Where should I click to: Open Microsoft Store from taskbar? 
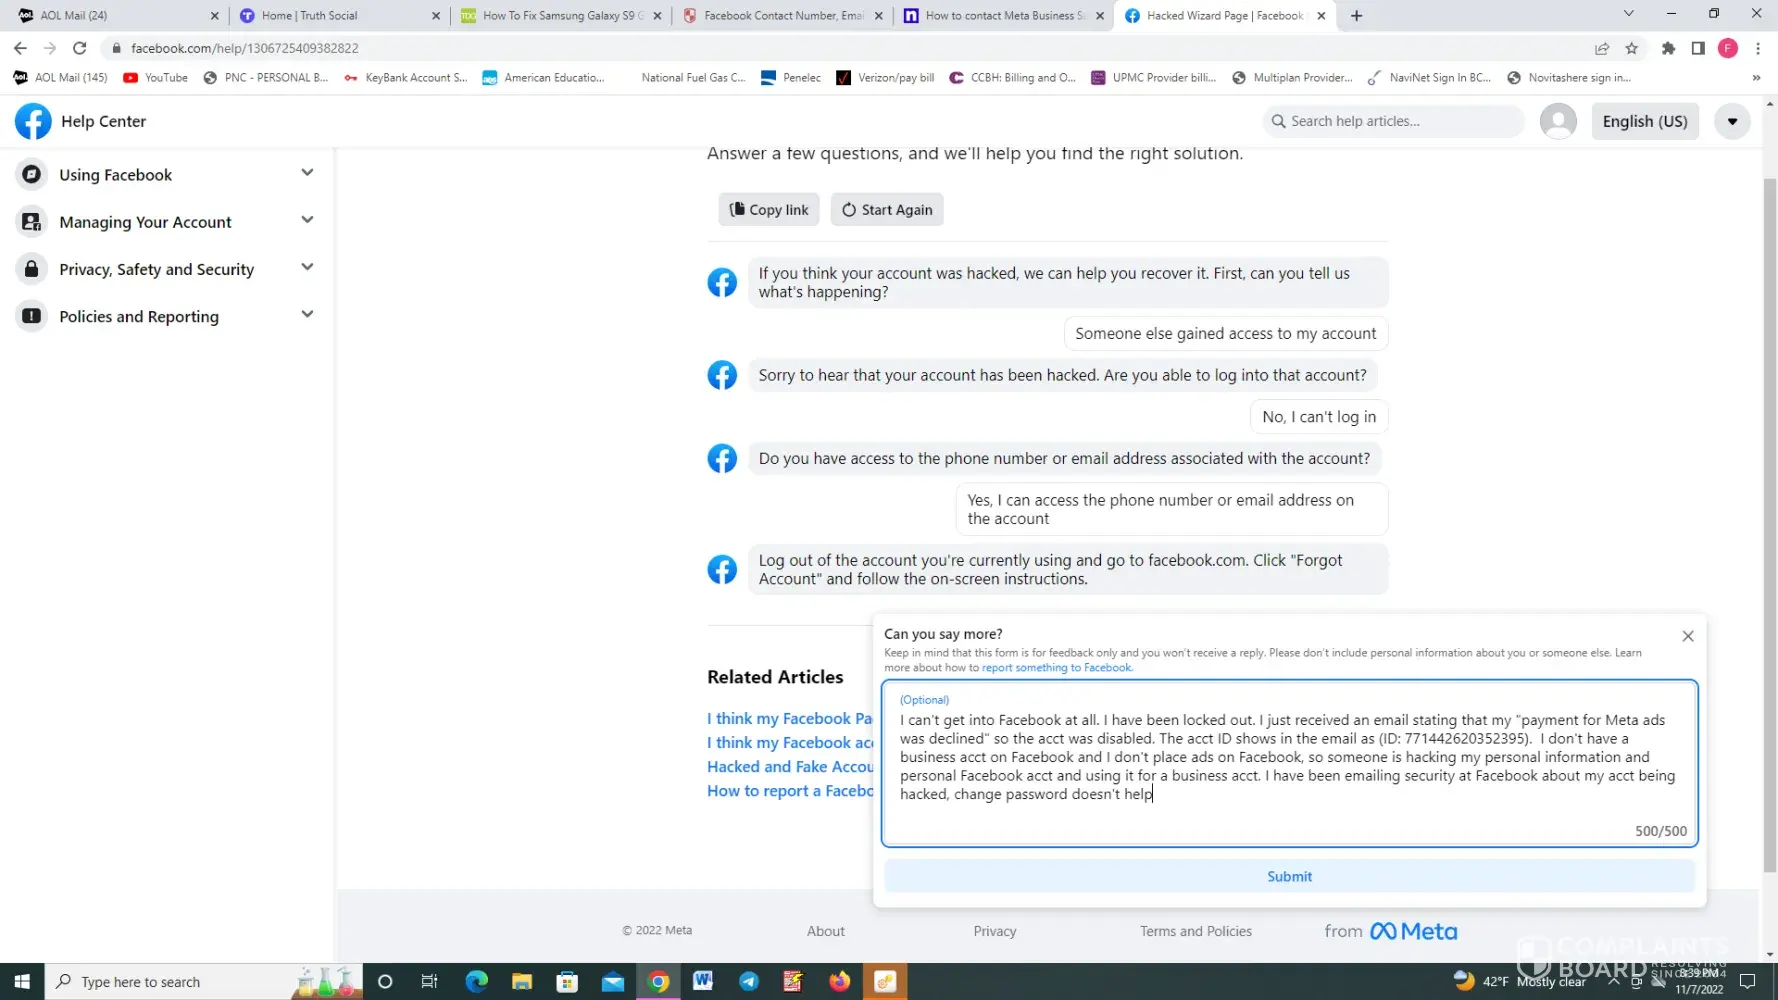point(567,982)
